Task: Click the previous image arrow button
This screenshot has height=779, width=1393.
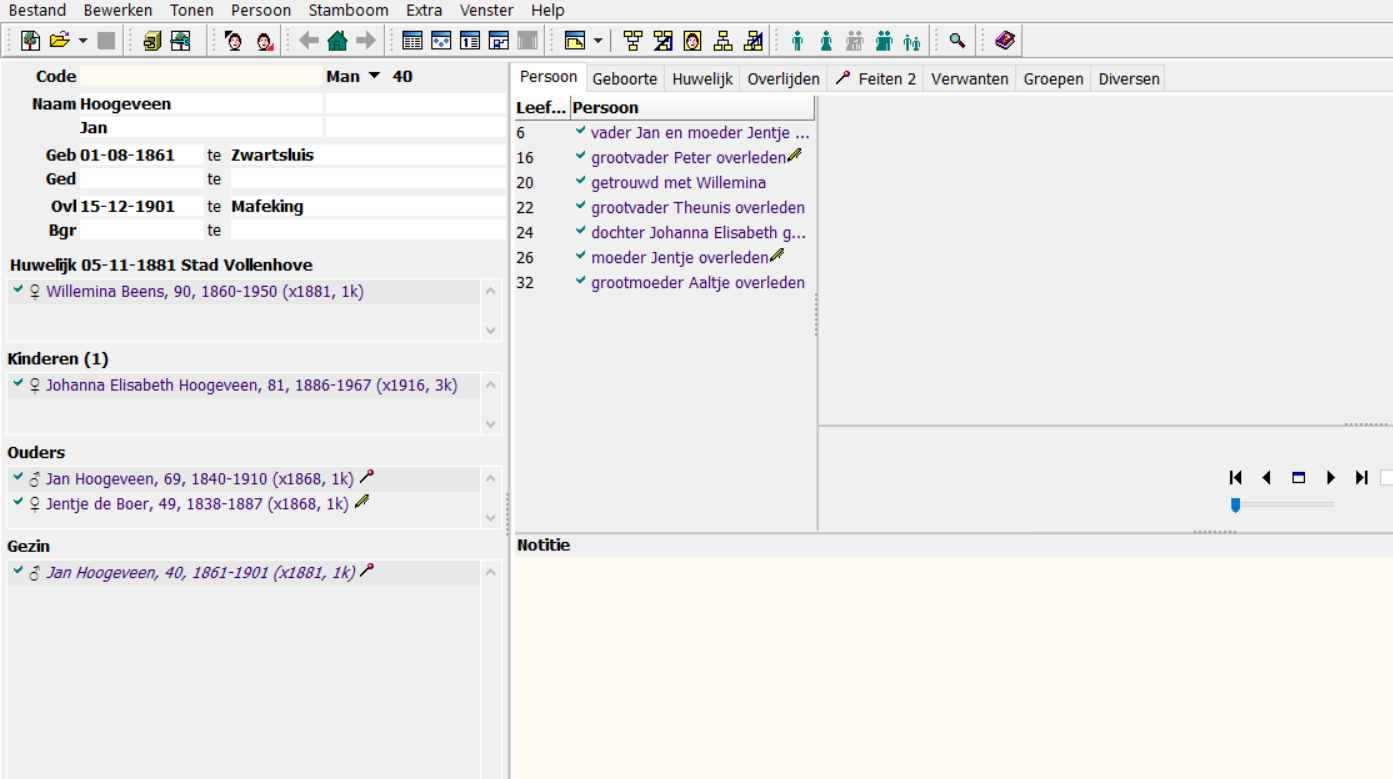Action: coord(1266,478)
